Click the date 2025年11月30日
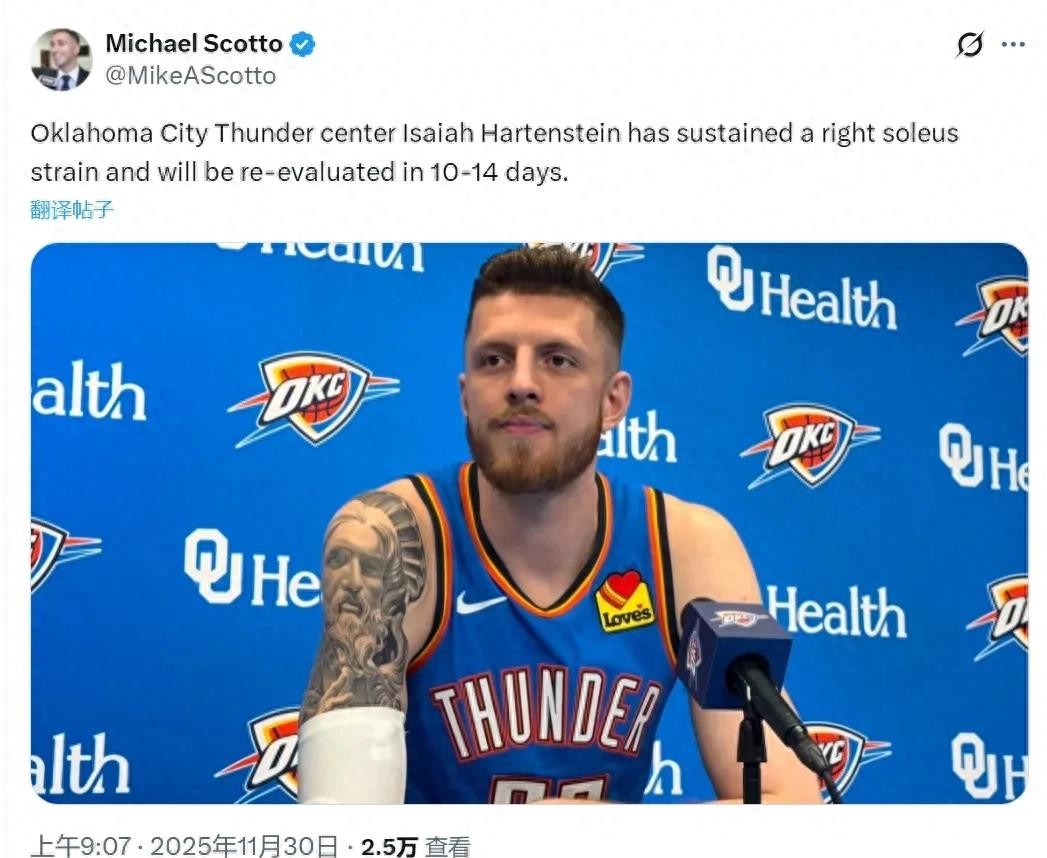This screenshot has width=1047, height=858. pyautogui.click(x=244, y=846)
